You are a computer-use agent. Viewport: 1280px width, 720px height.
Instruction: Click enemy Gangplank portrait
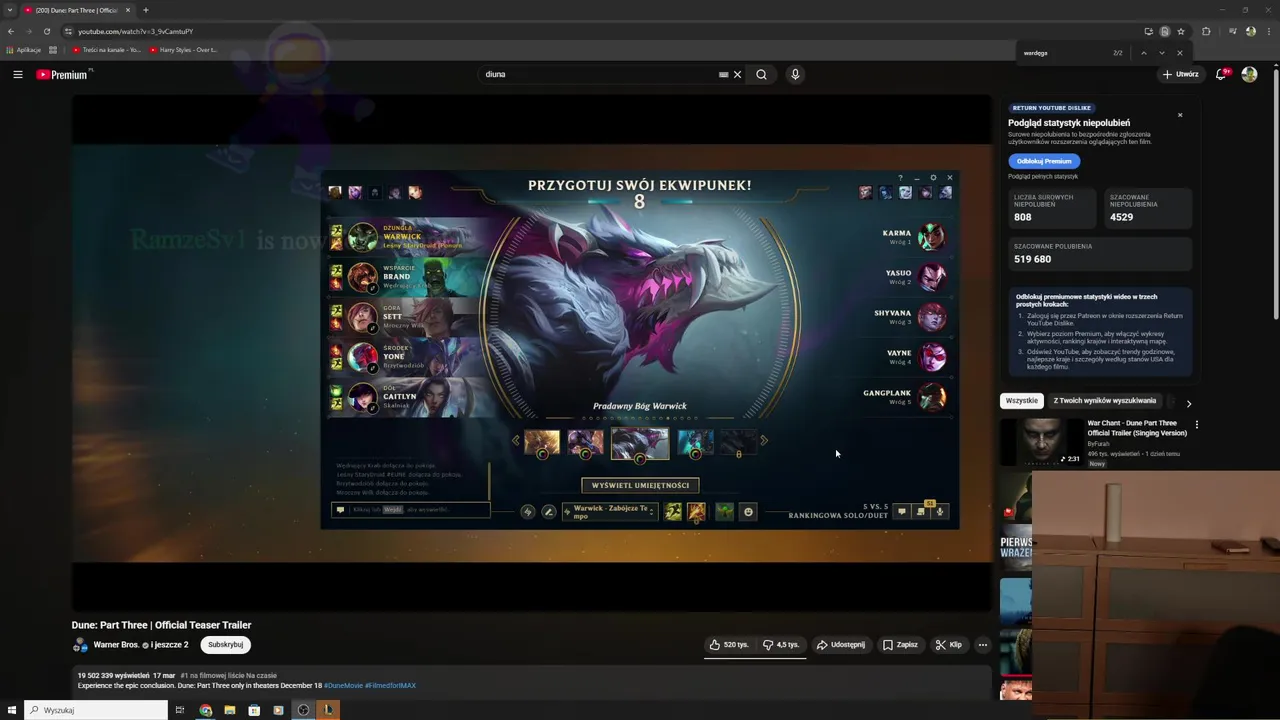point(932,397)
